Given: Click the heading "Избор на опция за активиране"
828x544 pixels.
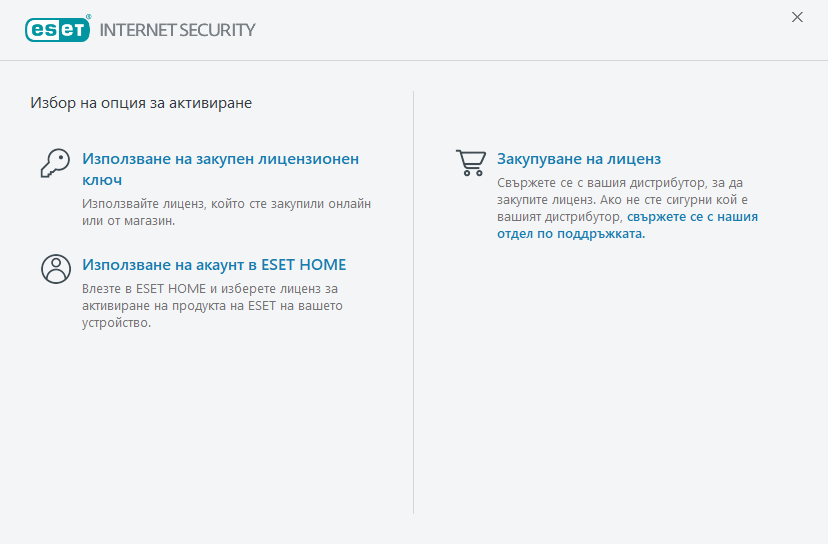Looking at the screenshot, I should tap(140, 102).
